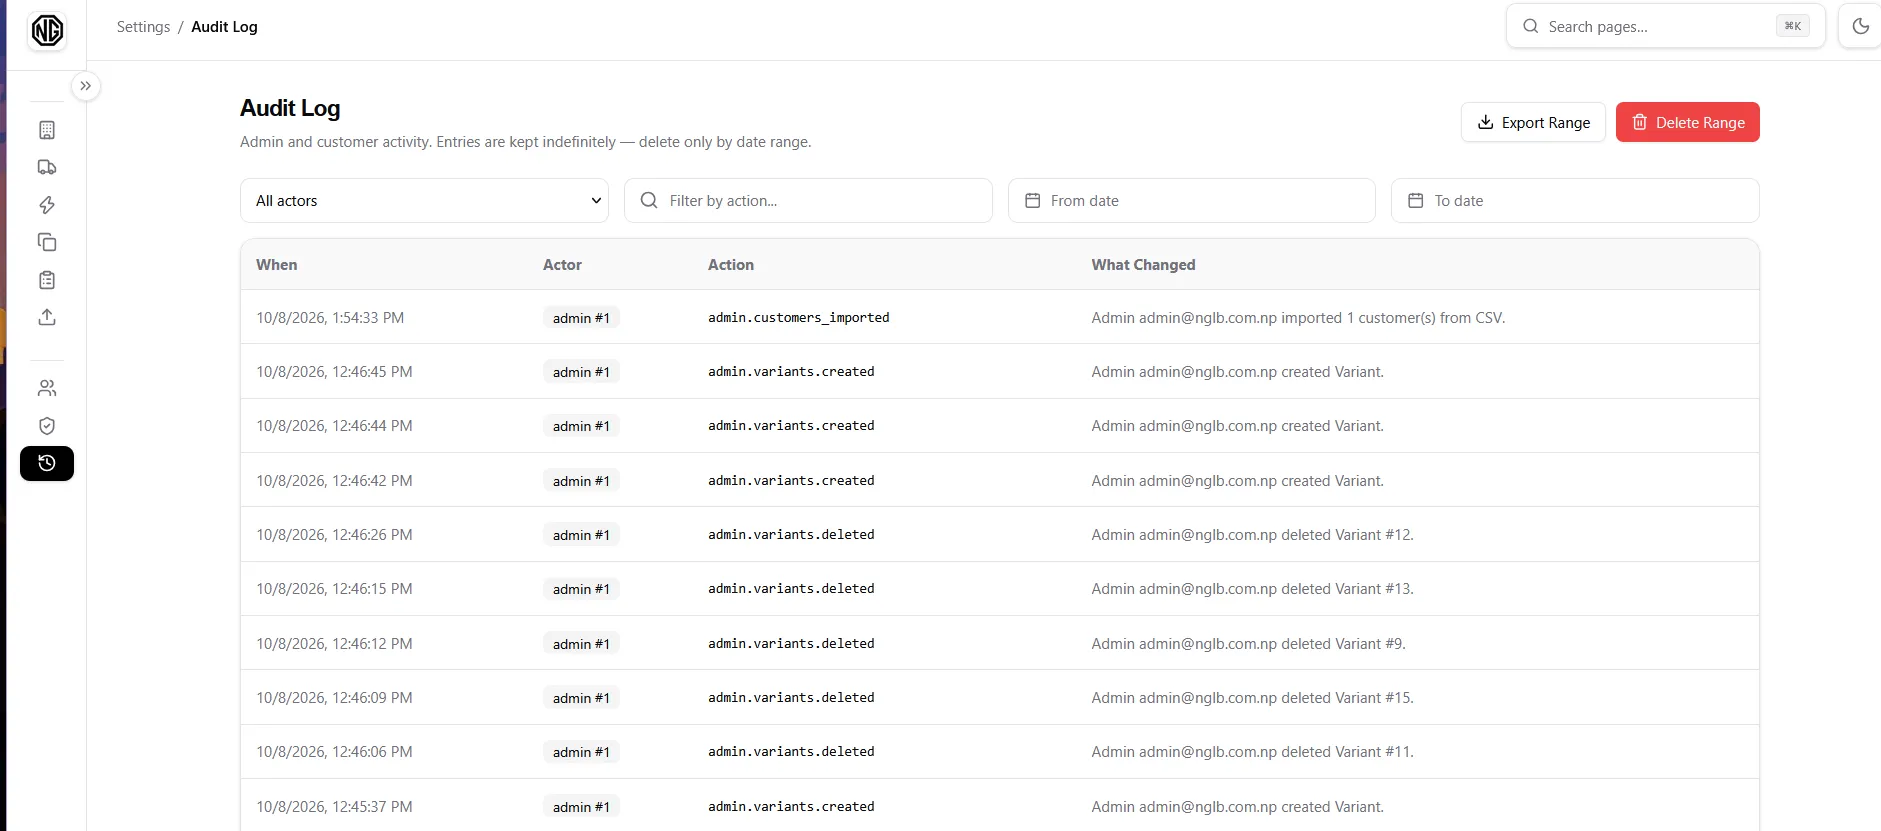
Task: Open the copy/duplicate icon in sidebar
Action: [x=47, y=242]
